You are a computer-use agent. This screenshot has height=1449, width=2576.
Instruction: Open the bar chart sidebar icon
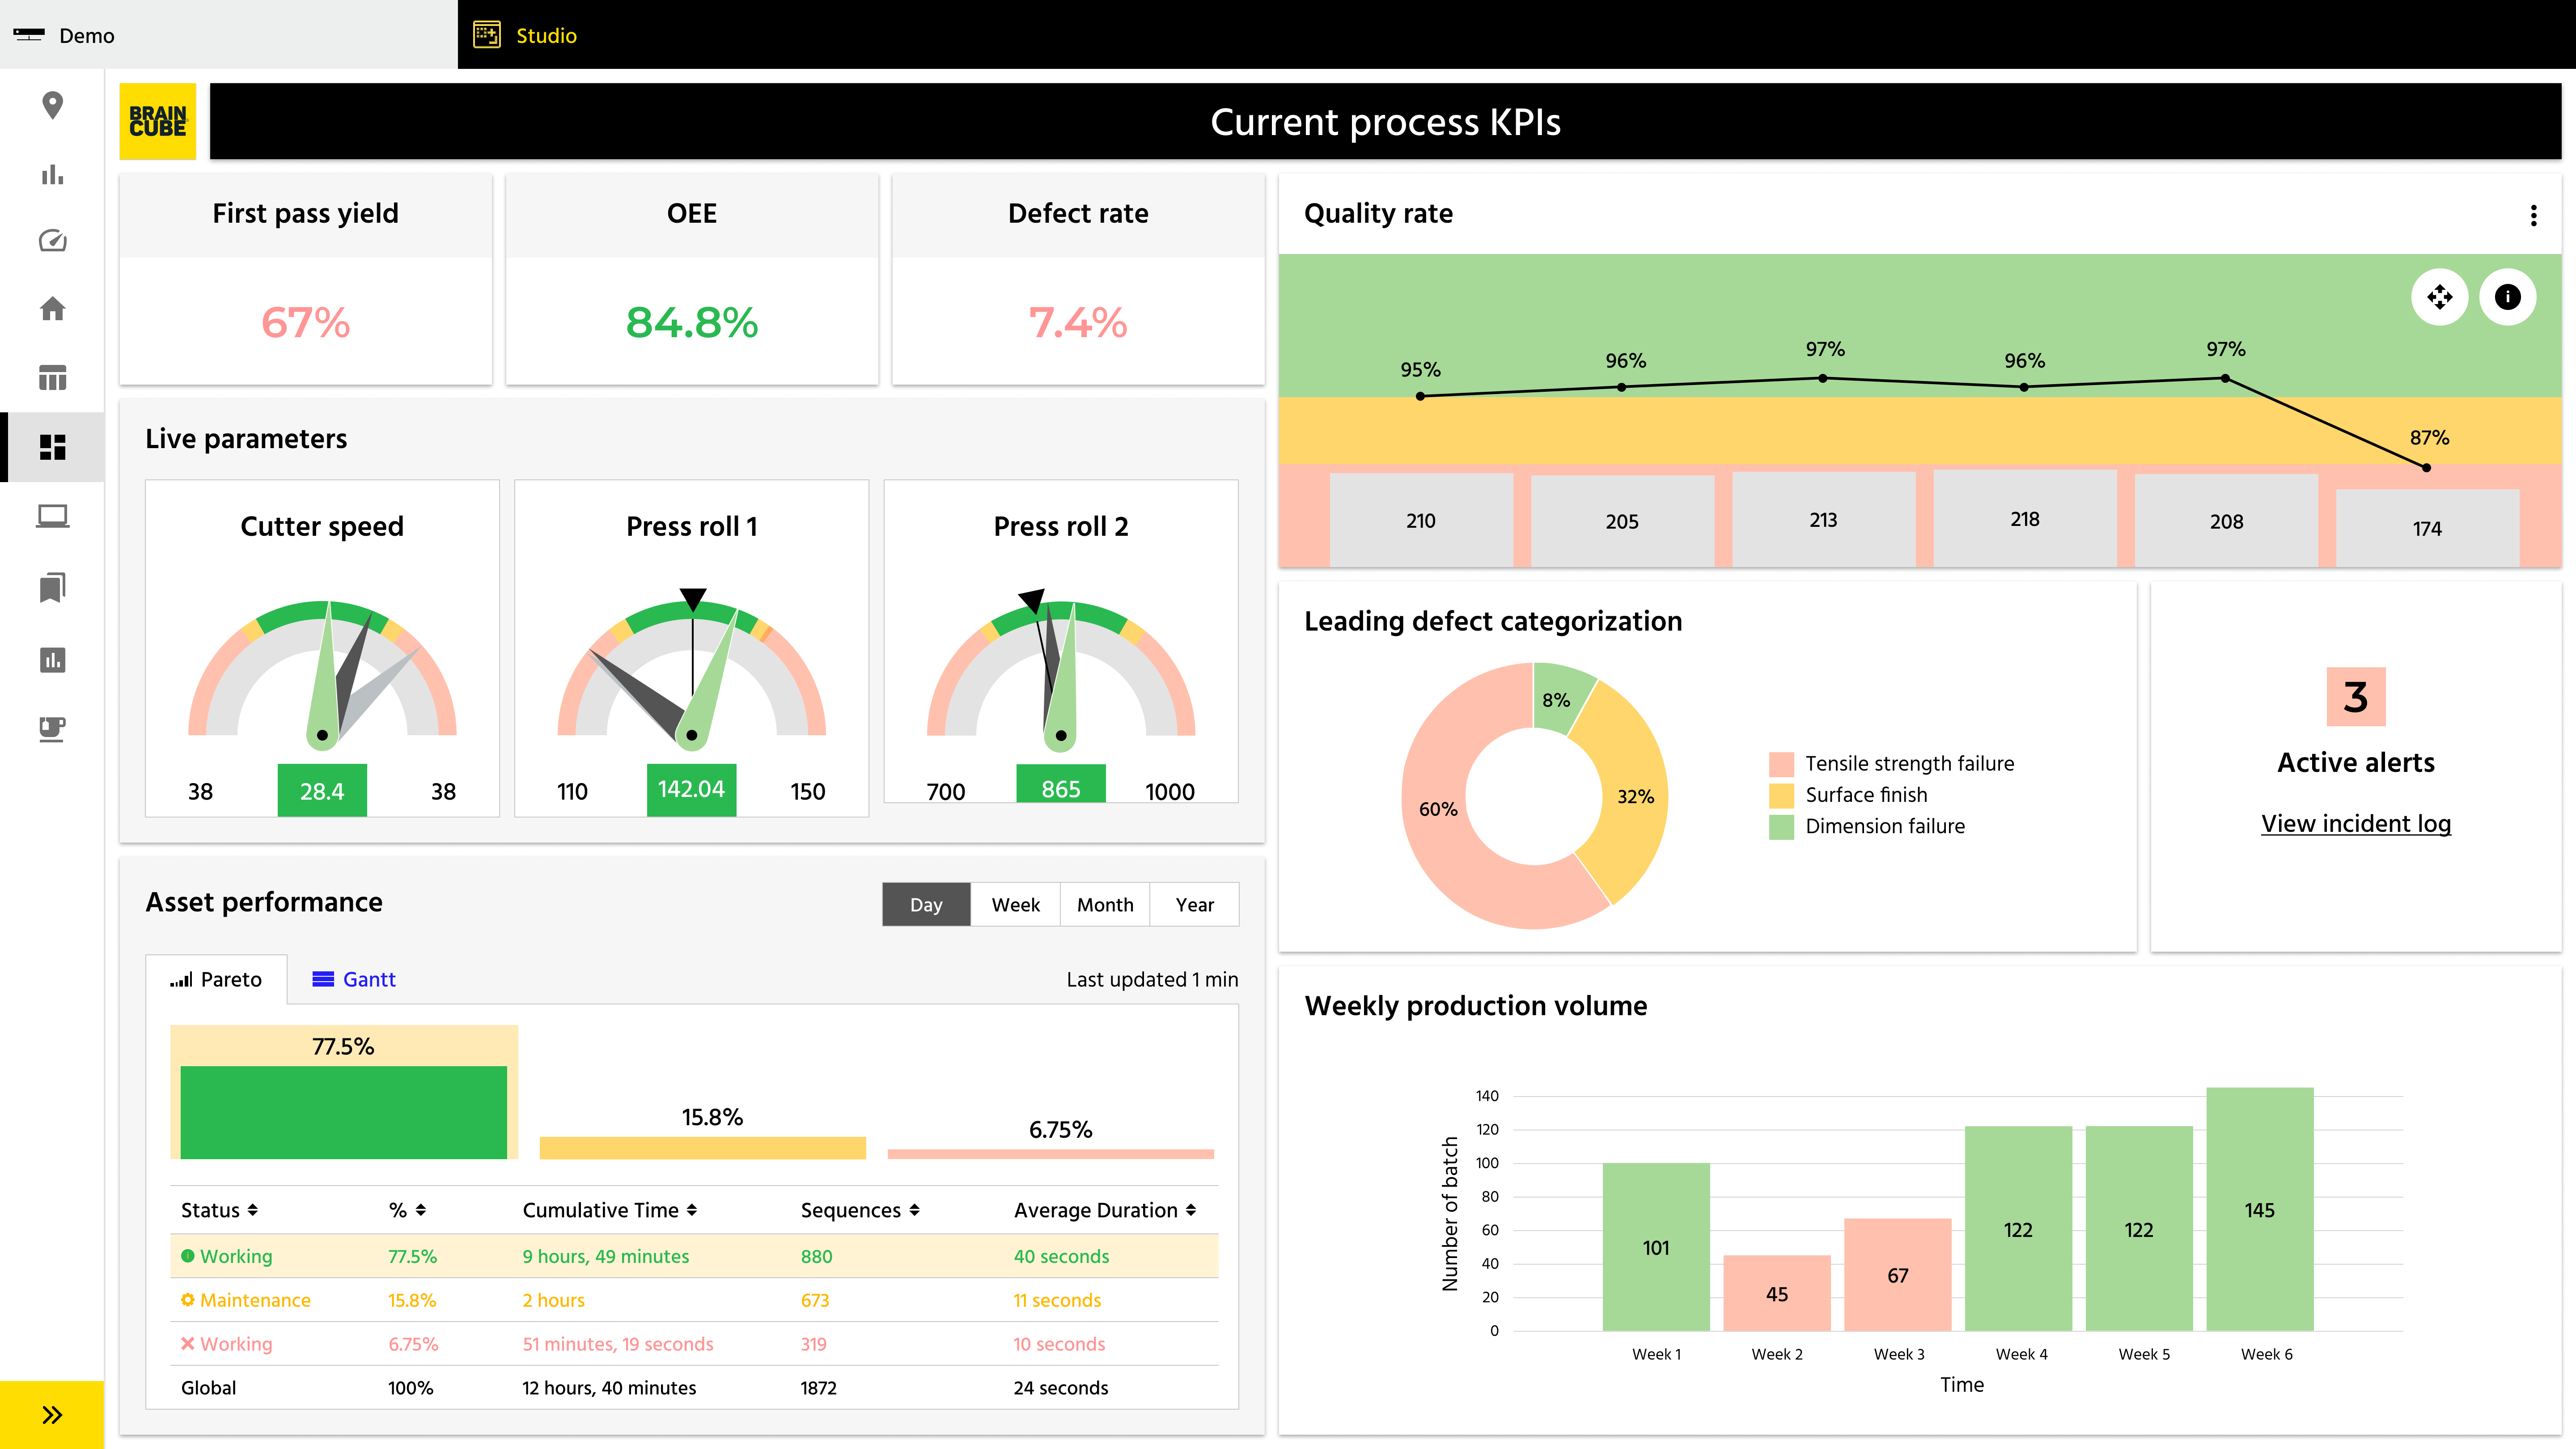click(x=52, y=175)
